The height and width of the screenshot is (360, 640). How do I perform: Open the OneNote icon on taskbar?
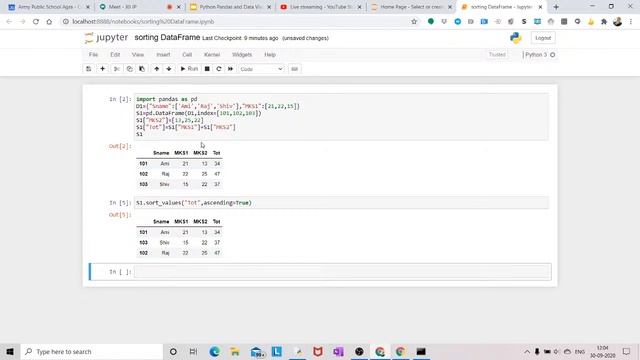[x=338, y=351]
